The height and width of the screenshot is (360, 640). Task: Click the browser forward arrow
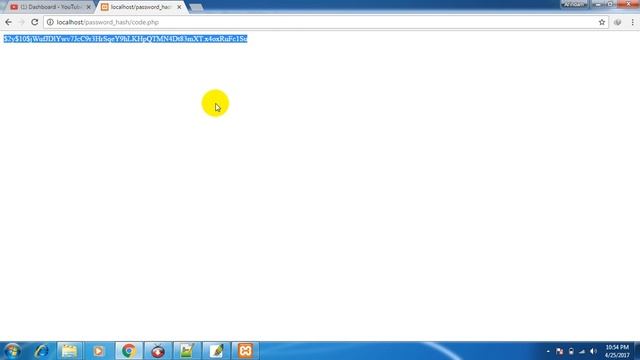22,22
